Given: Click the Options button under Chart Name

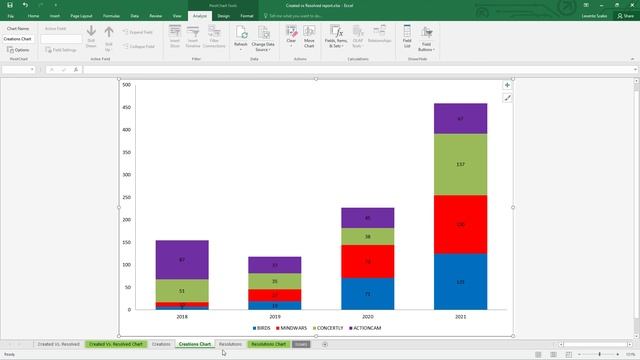Looking at the screenshot, I should [18, 50].
